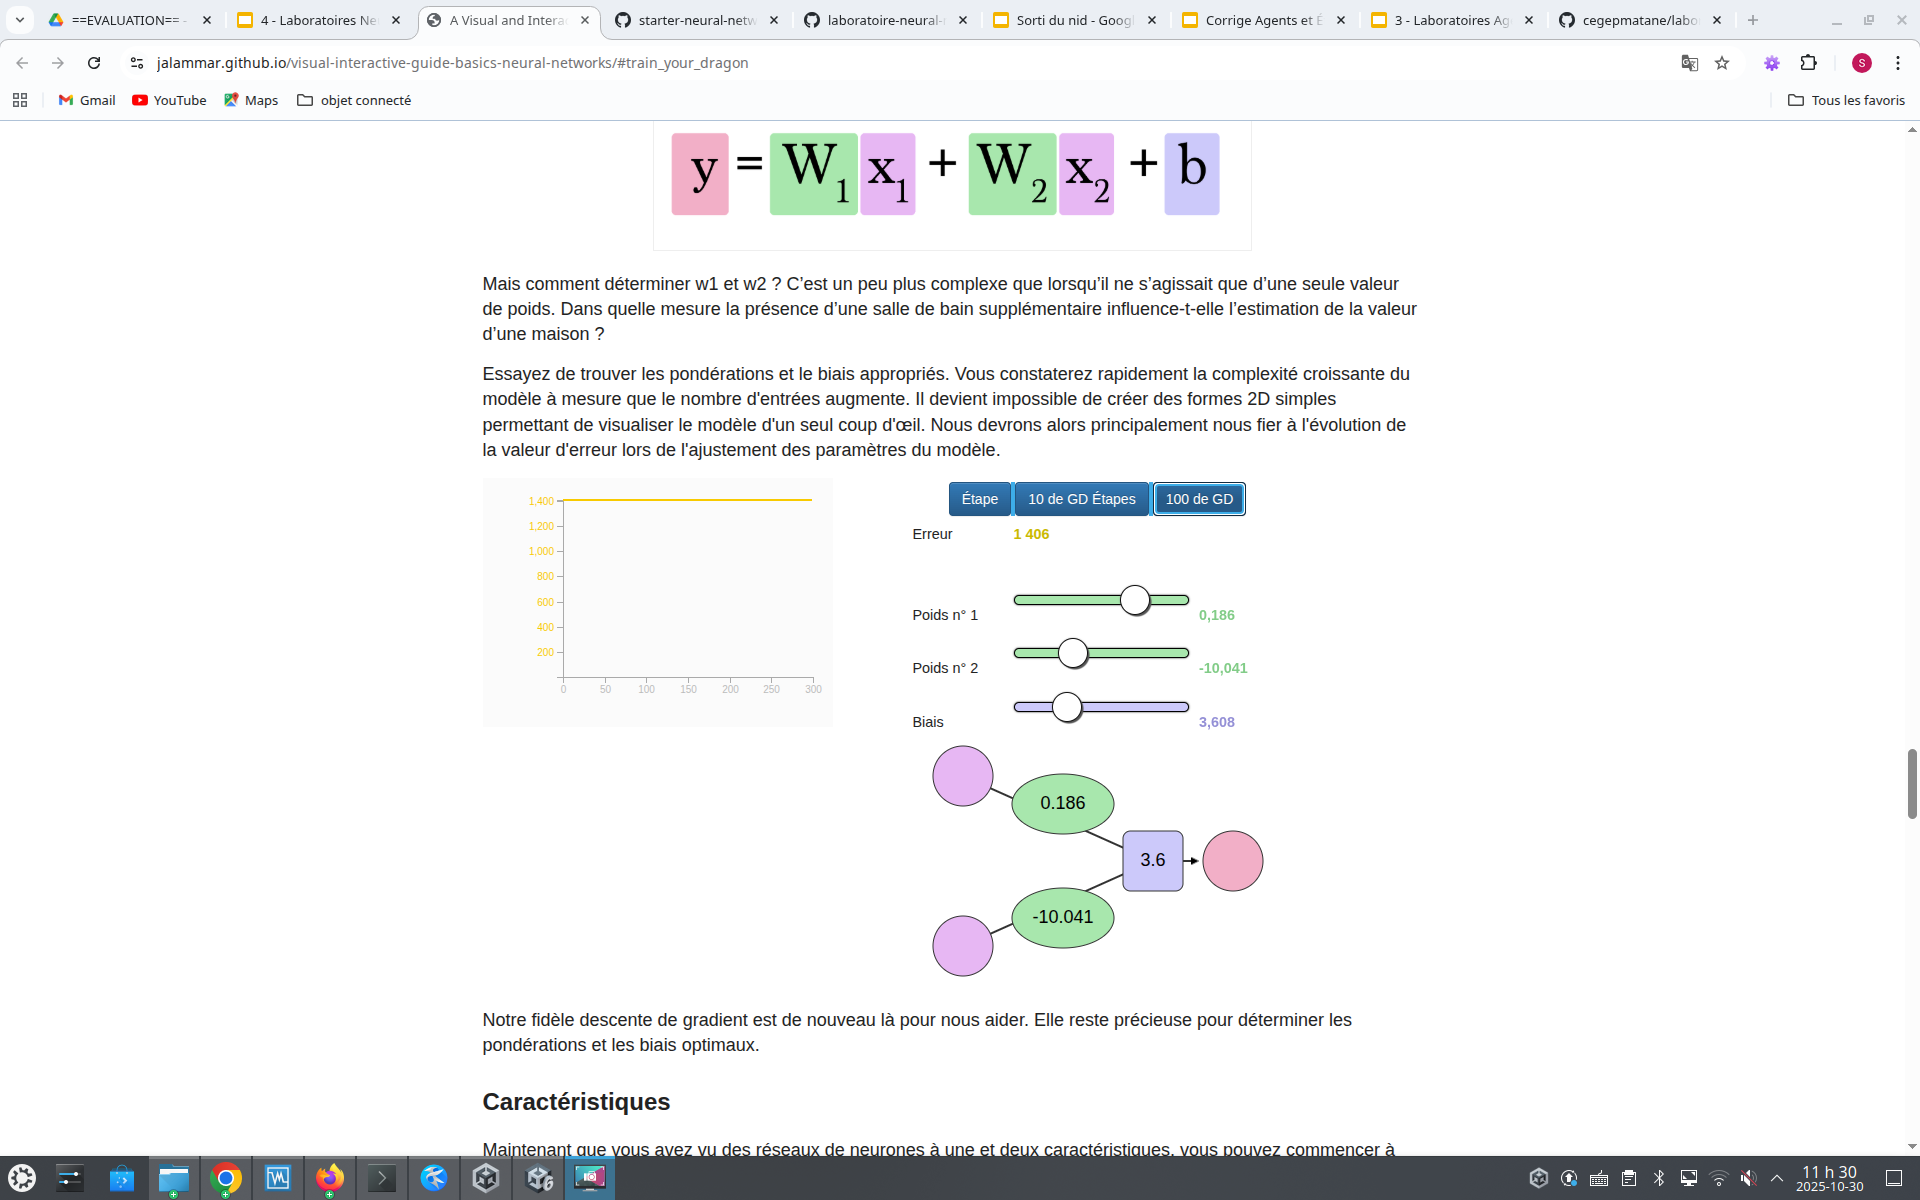Click the volume icon in the system tray
Image resolution: width=1920 pixels, height=1200 pixels.
[x=1748, y=1178]
